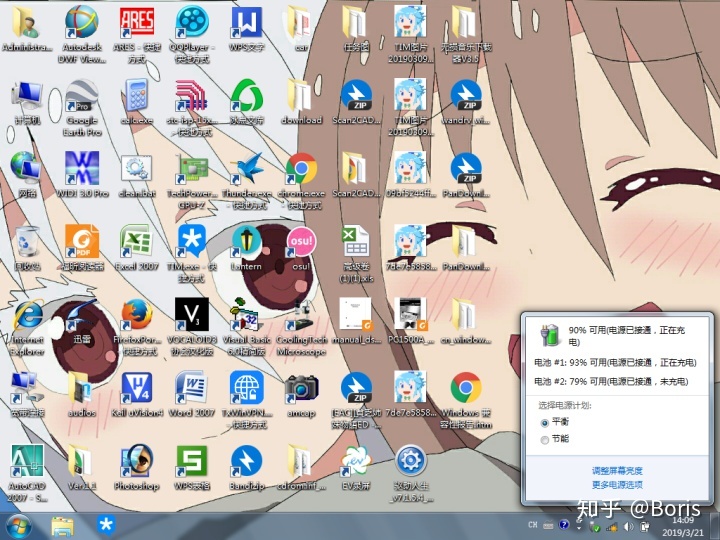Open the FirefoxPortable shortcut
Viewport: 720px width, 540px height.
tap(136, 315)
